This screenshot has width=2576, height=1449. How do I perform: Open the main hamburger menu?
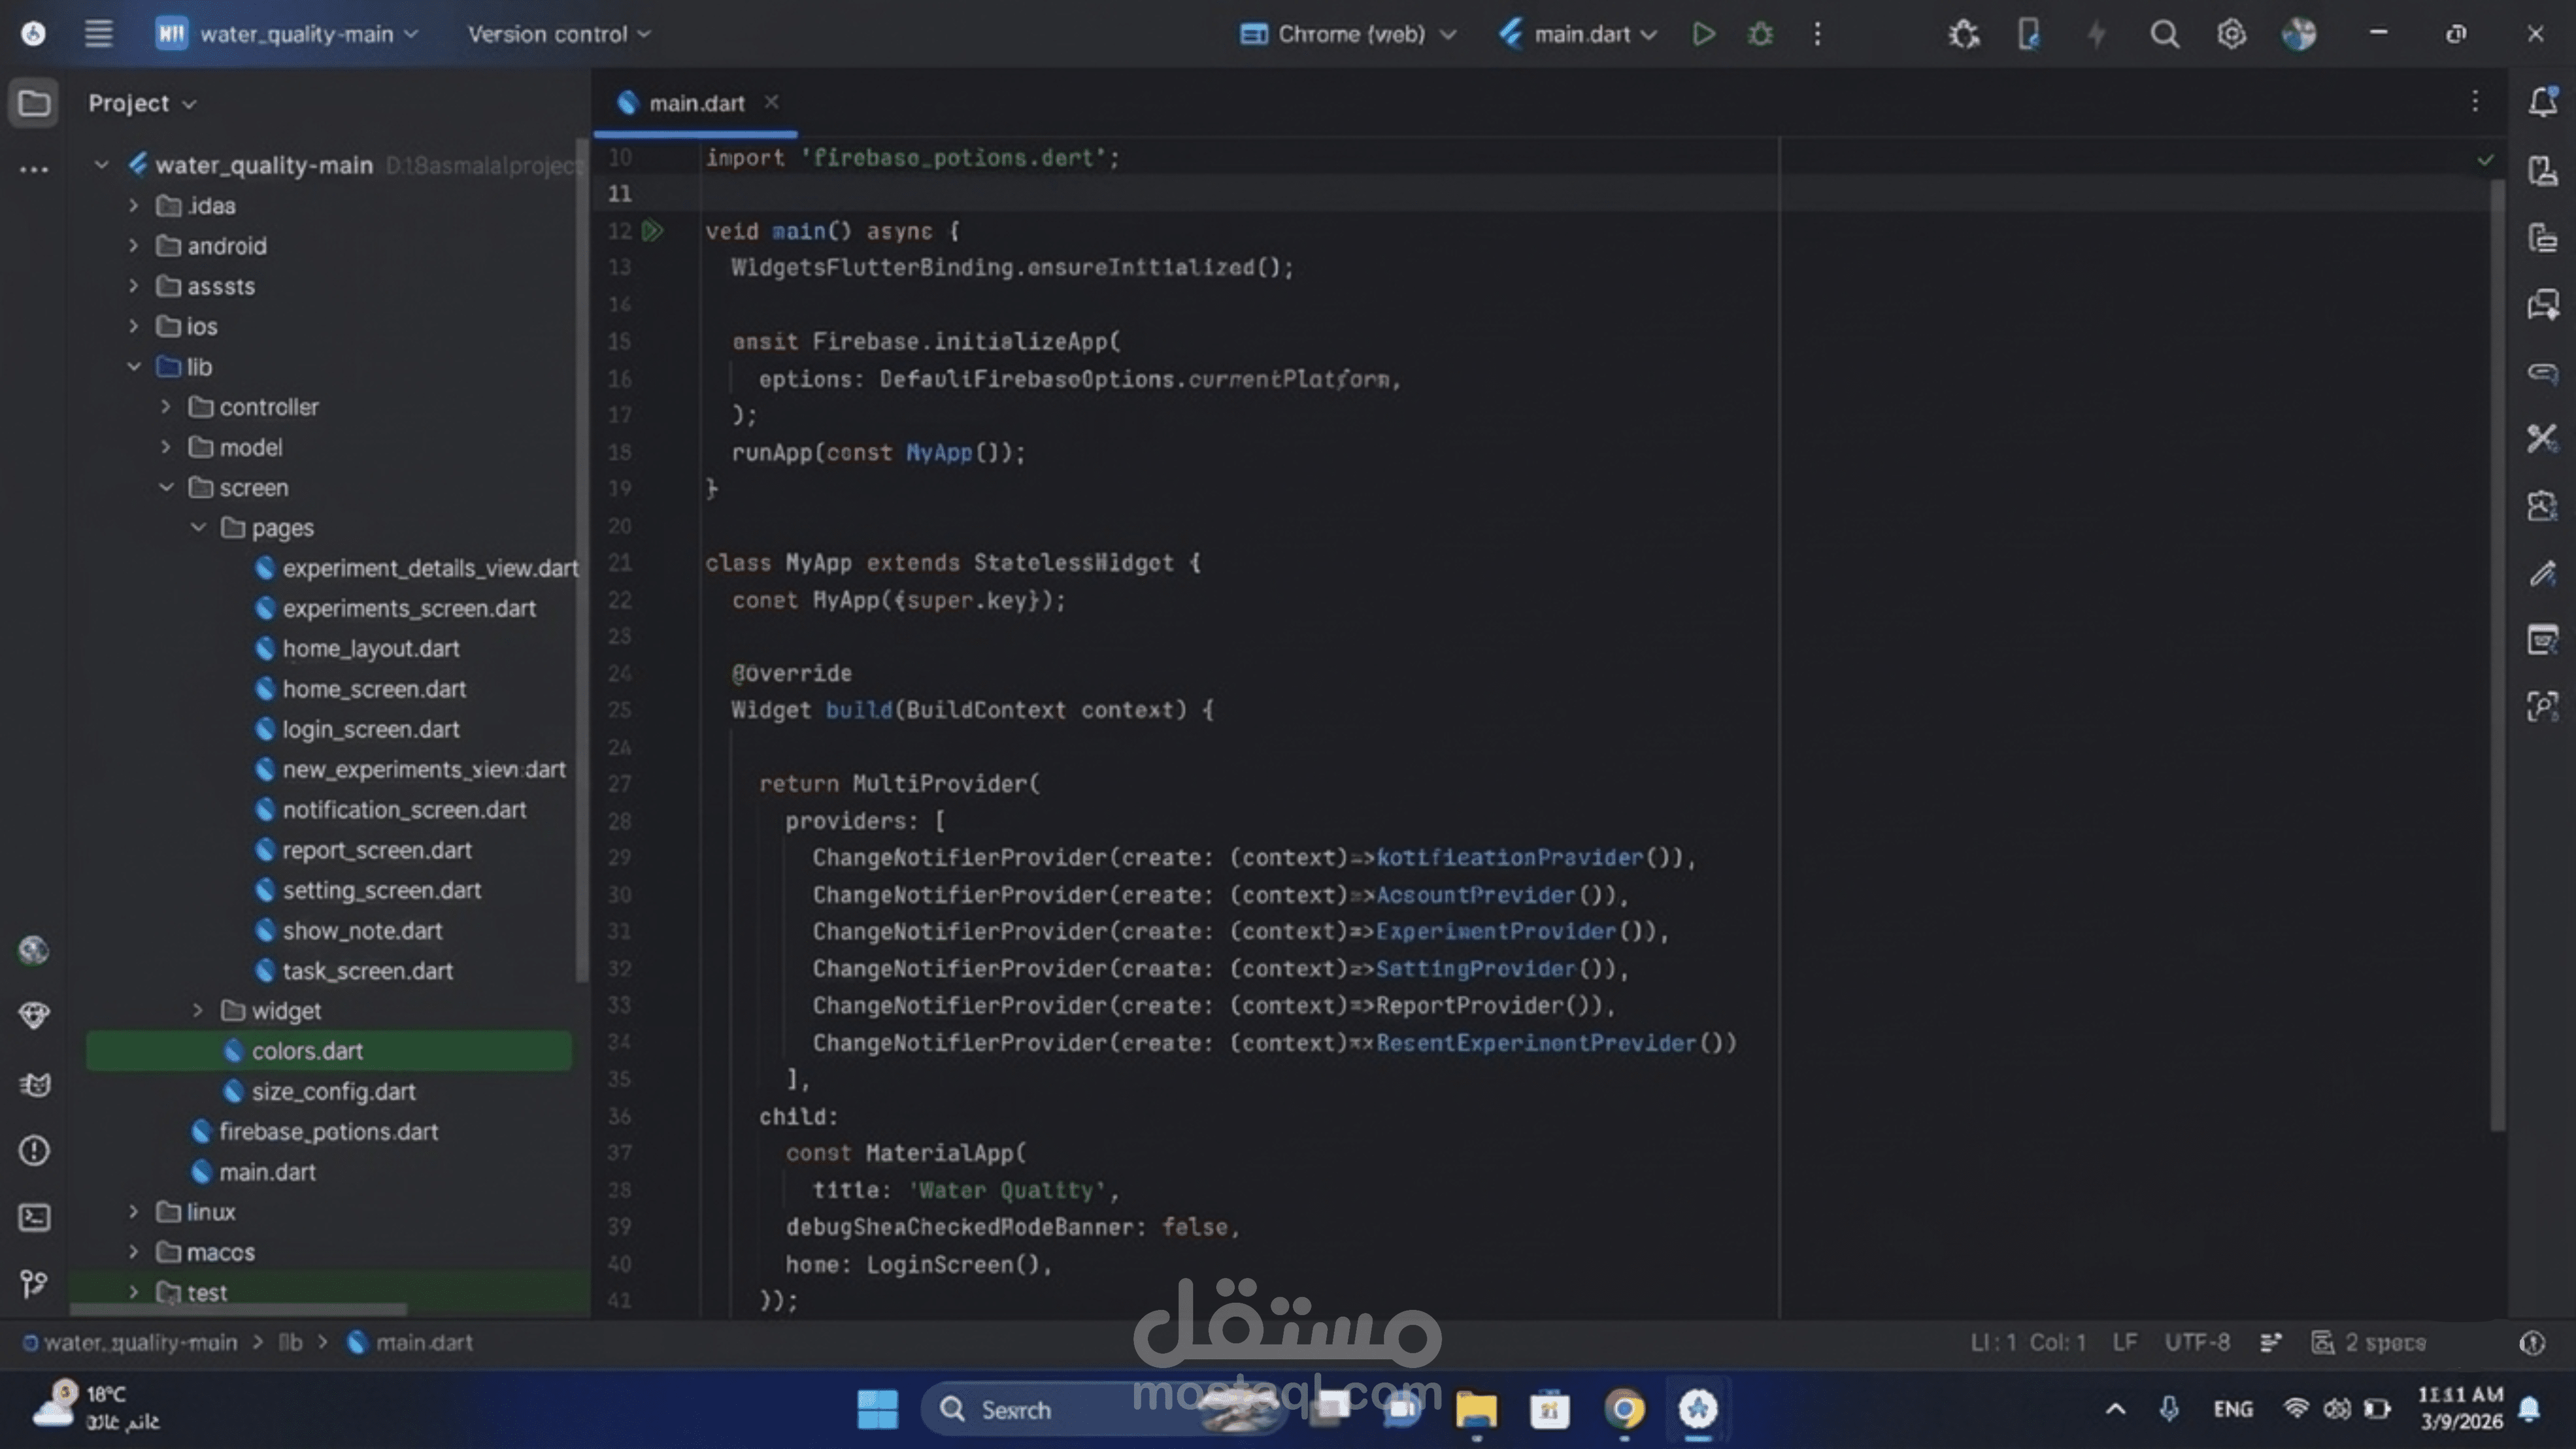point(98,34)
